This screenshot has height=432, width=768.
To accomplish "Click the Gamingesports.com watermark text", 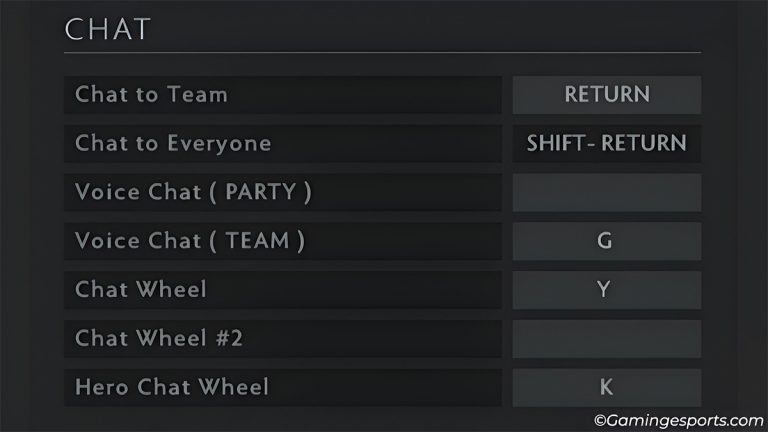I will point(678,420).
